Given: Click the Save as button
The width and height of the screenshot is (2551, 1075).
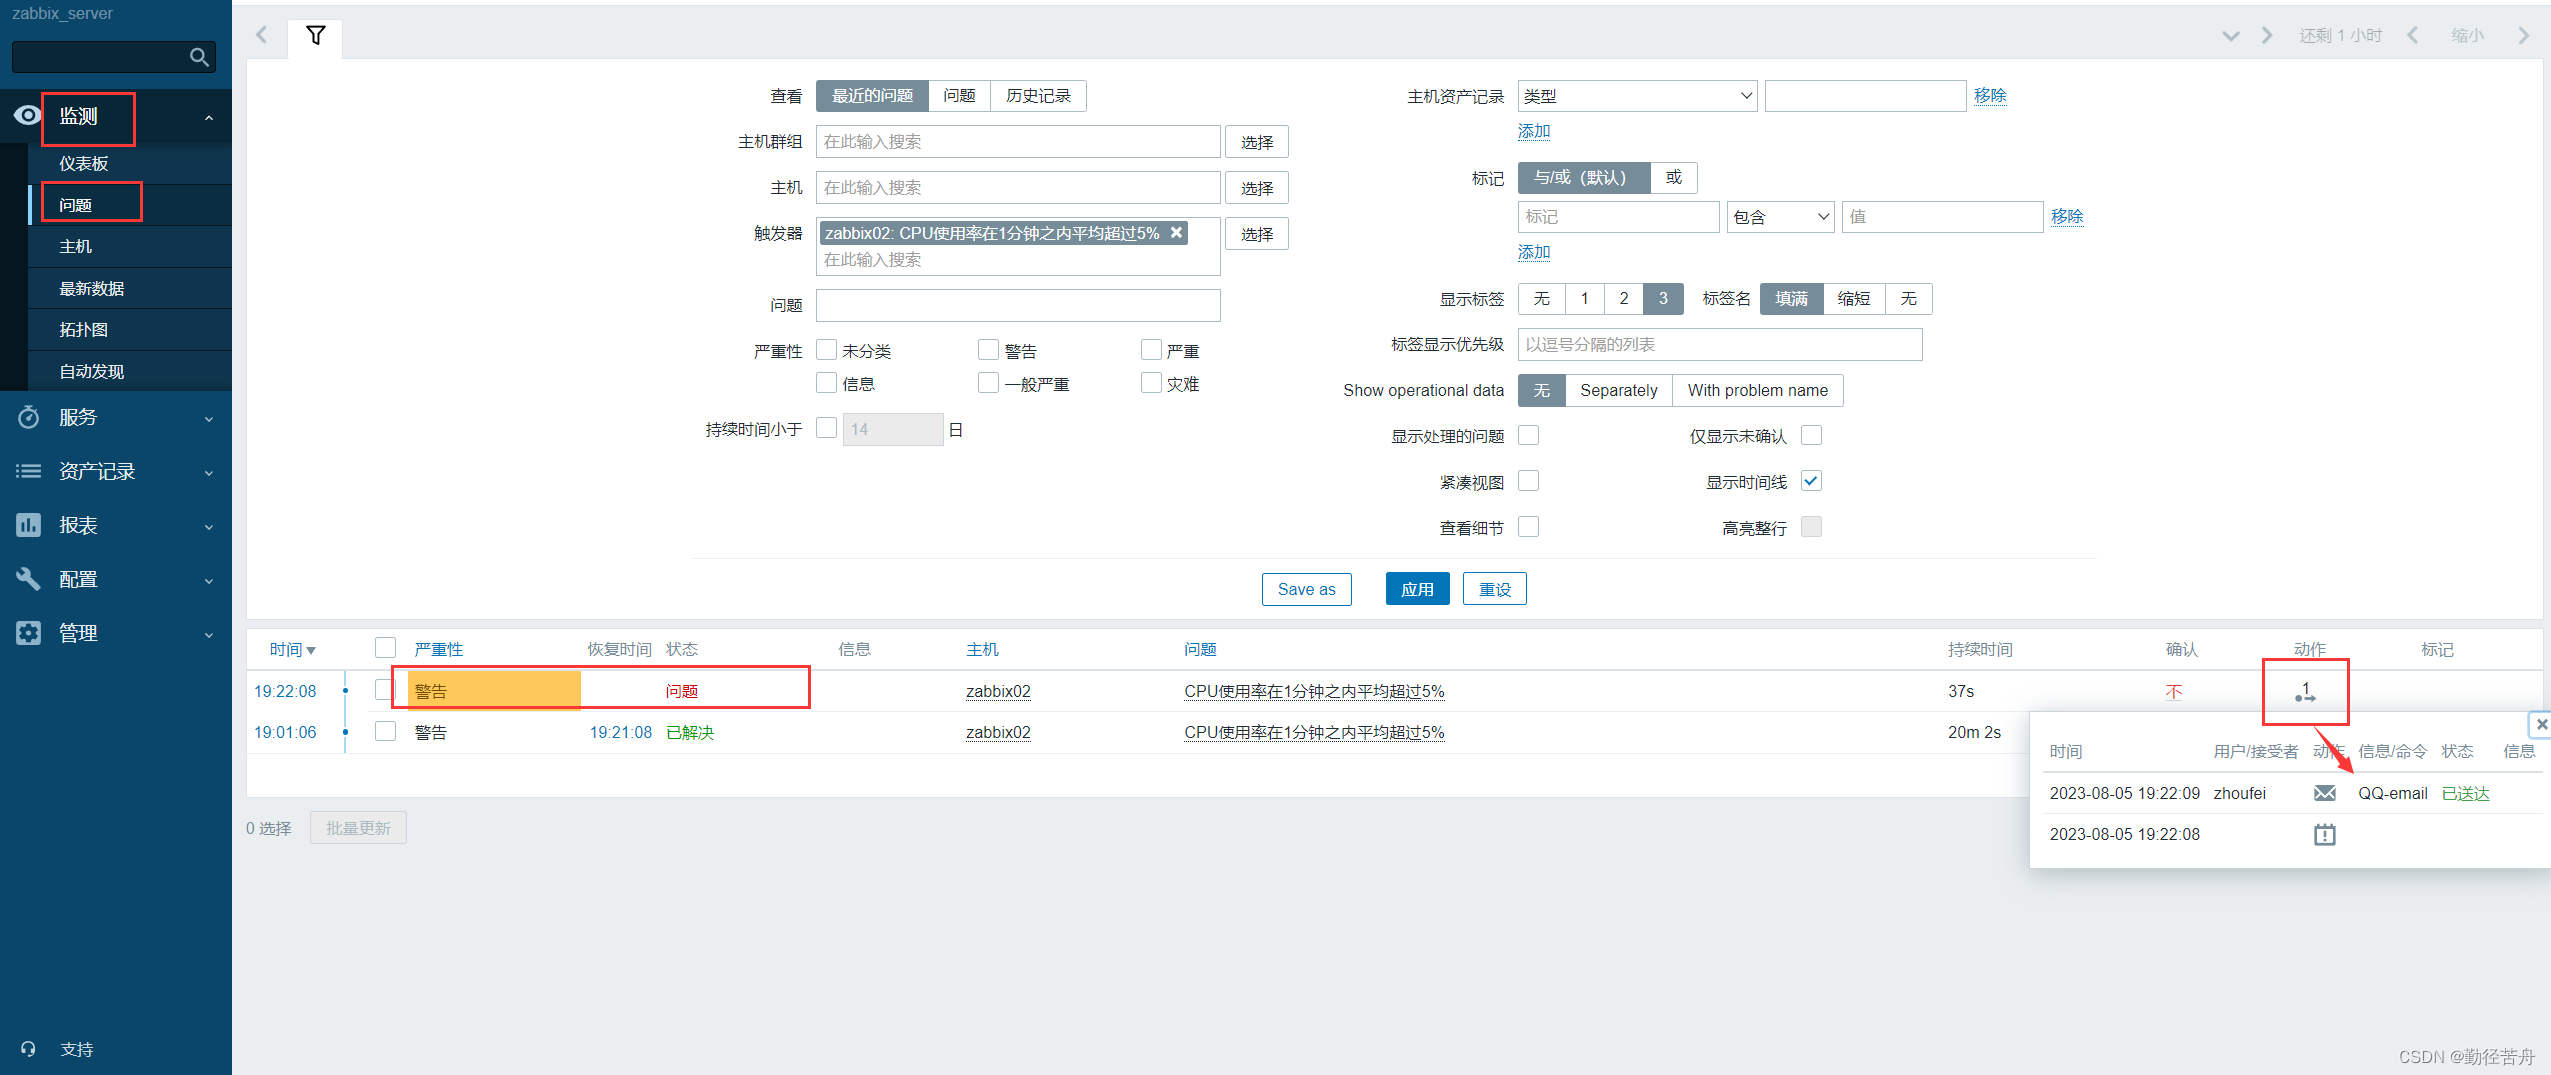Looking at the screenshot, I should 1306,589.
